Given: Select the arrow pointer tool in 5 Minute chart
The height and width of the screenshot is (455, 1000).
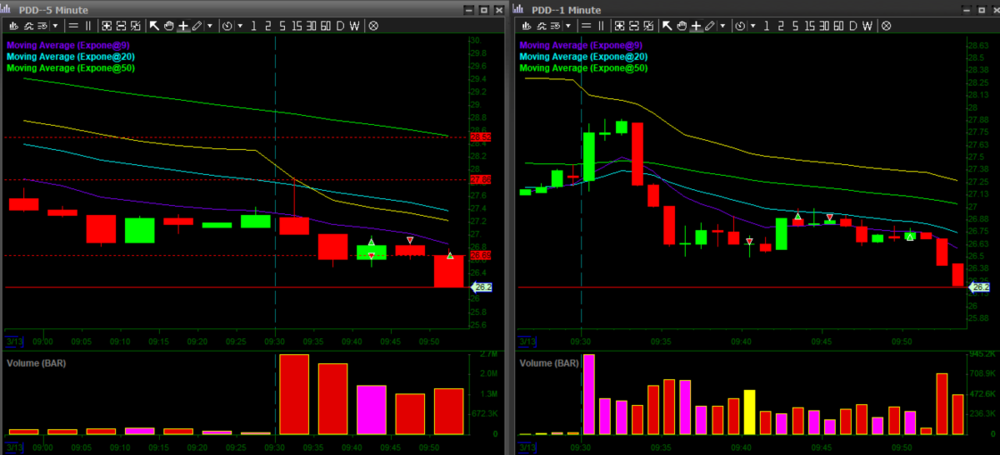Looking at the screenshot, I should pos(154,25).
